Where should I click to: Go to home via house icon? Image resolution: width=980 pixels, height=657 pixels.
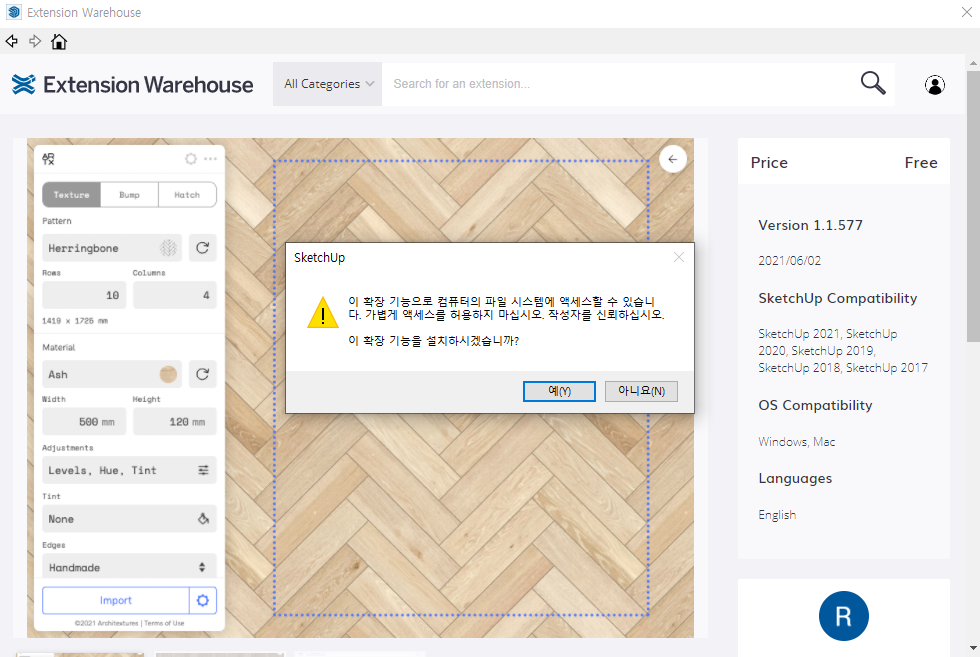[x=59, y=41]
